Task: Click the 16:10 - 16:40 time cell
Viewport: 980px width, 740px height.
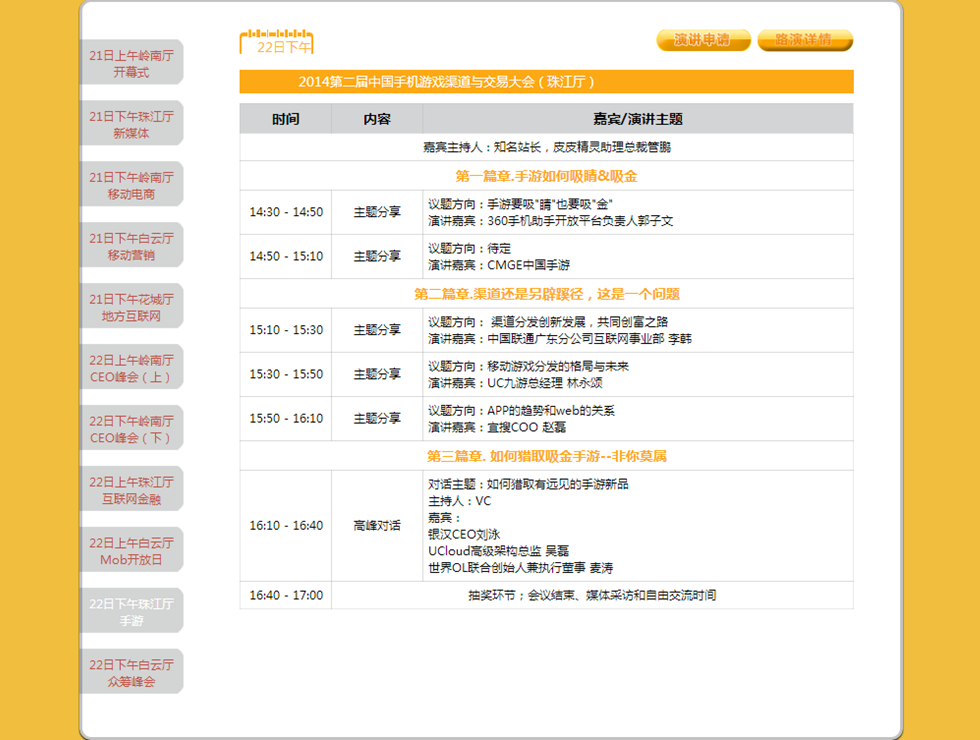Action: tap(286, 526)
